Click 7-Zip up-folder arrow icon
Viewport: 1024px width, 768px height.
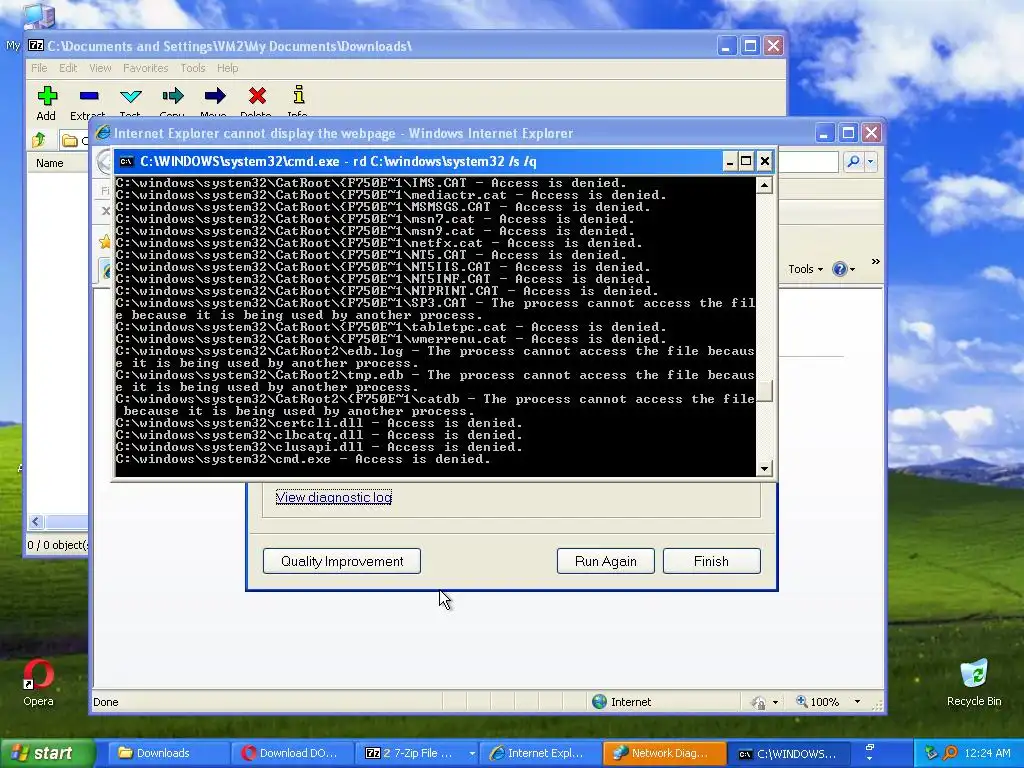click(x=39, y=140)
